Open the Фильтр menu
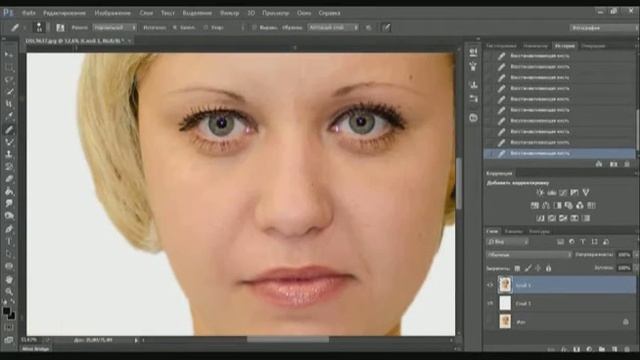The height and width of the screenshot is (360, 640). coord(229,13)
